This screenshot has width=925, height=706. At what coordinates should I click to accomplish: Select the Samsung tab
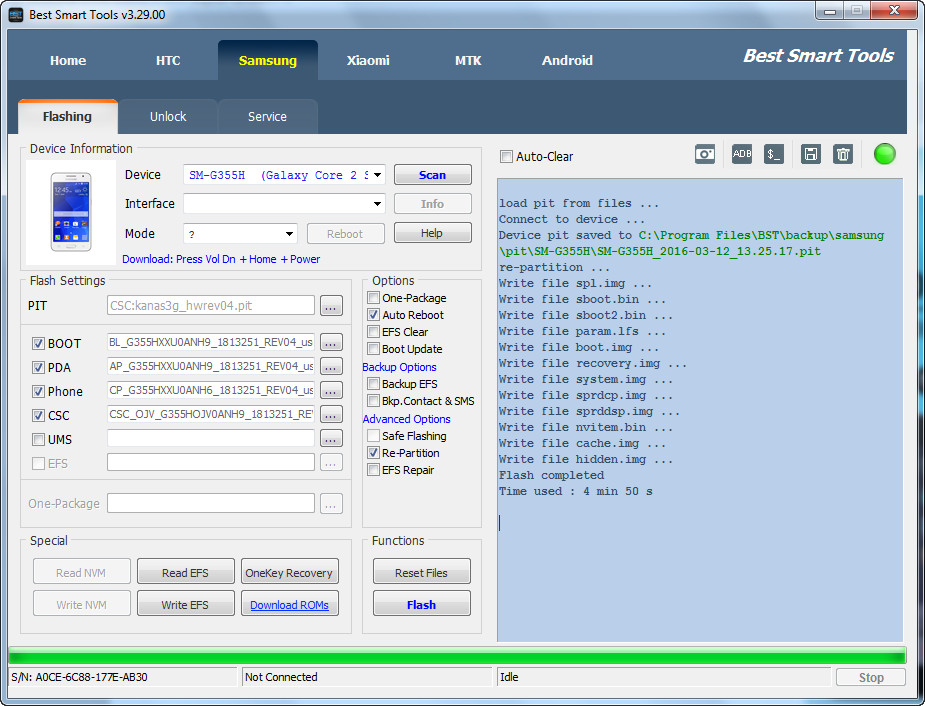pos(268,60)
